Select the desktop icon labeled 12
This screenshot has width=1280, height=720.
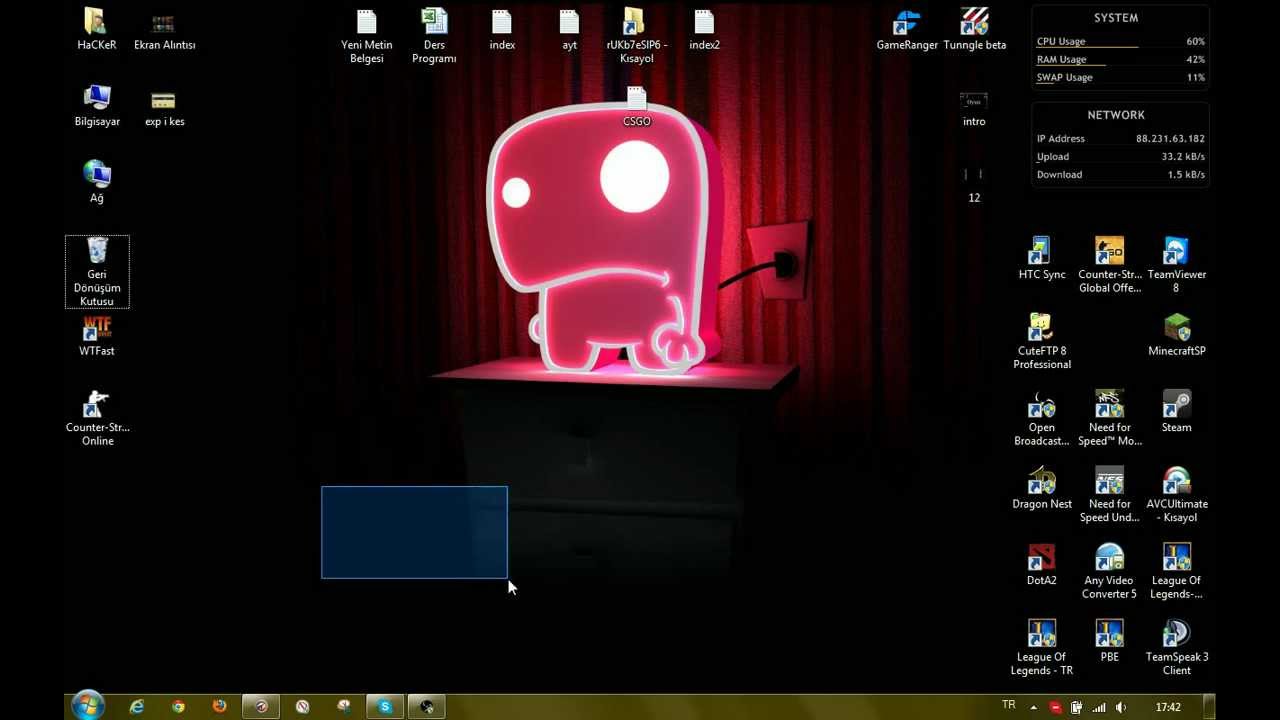(x=974, y=184)
